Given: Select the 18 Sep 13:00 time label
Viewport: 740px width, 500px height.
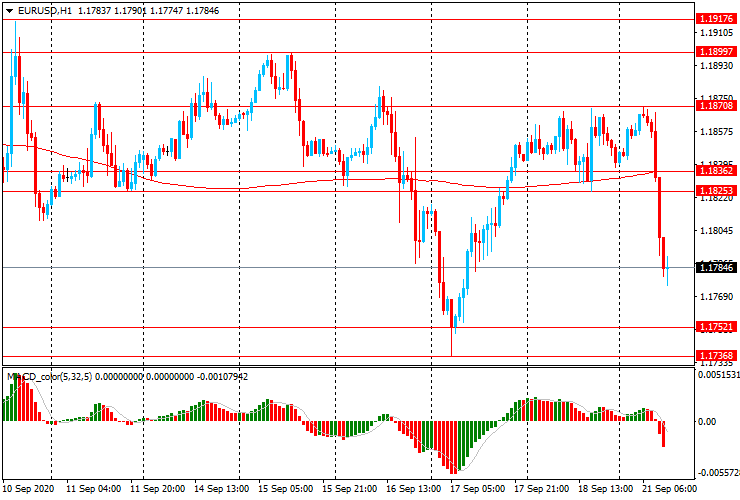Looking at the screenshot, I should pos(605,489).
